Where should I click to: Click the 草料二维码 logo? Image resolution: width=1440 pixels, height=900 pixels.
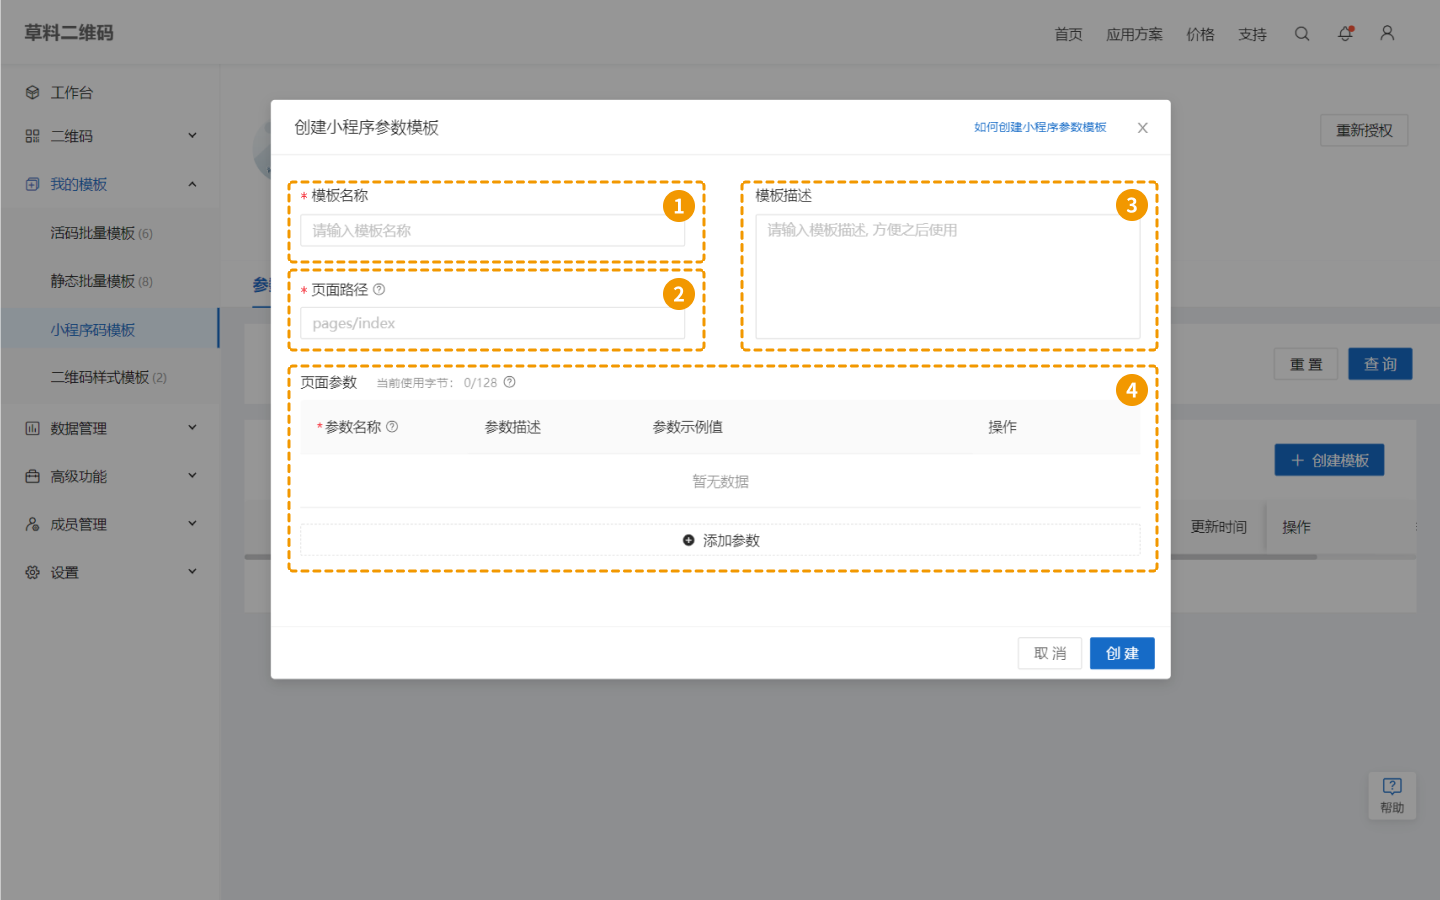coord(69,33)
